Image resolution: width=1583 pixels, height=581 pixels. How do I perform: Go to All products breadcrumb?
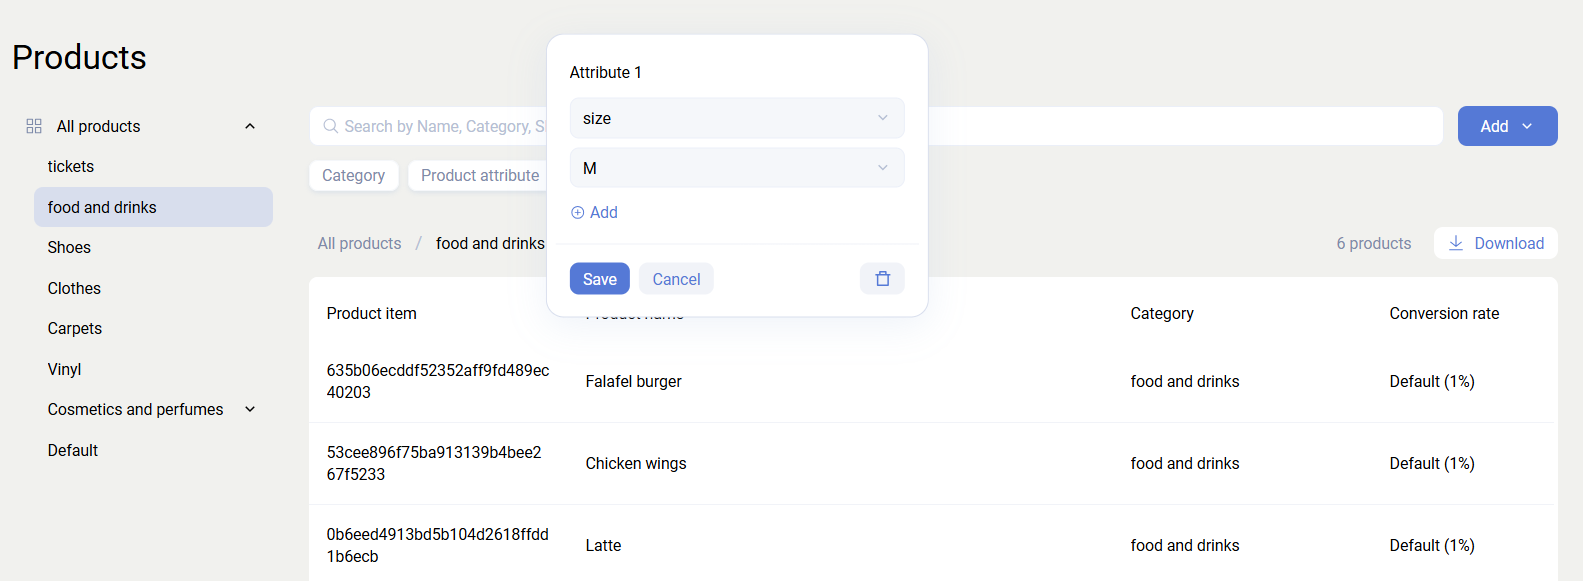[359, 243]
